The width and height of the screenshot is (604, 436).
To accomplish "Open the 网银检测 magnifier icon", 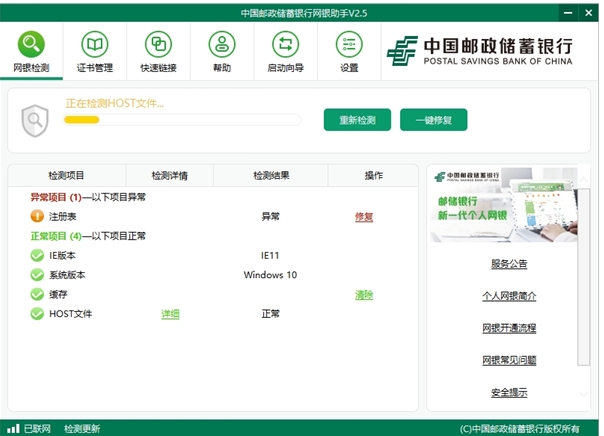I will [x=31, y=44].
